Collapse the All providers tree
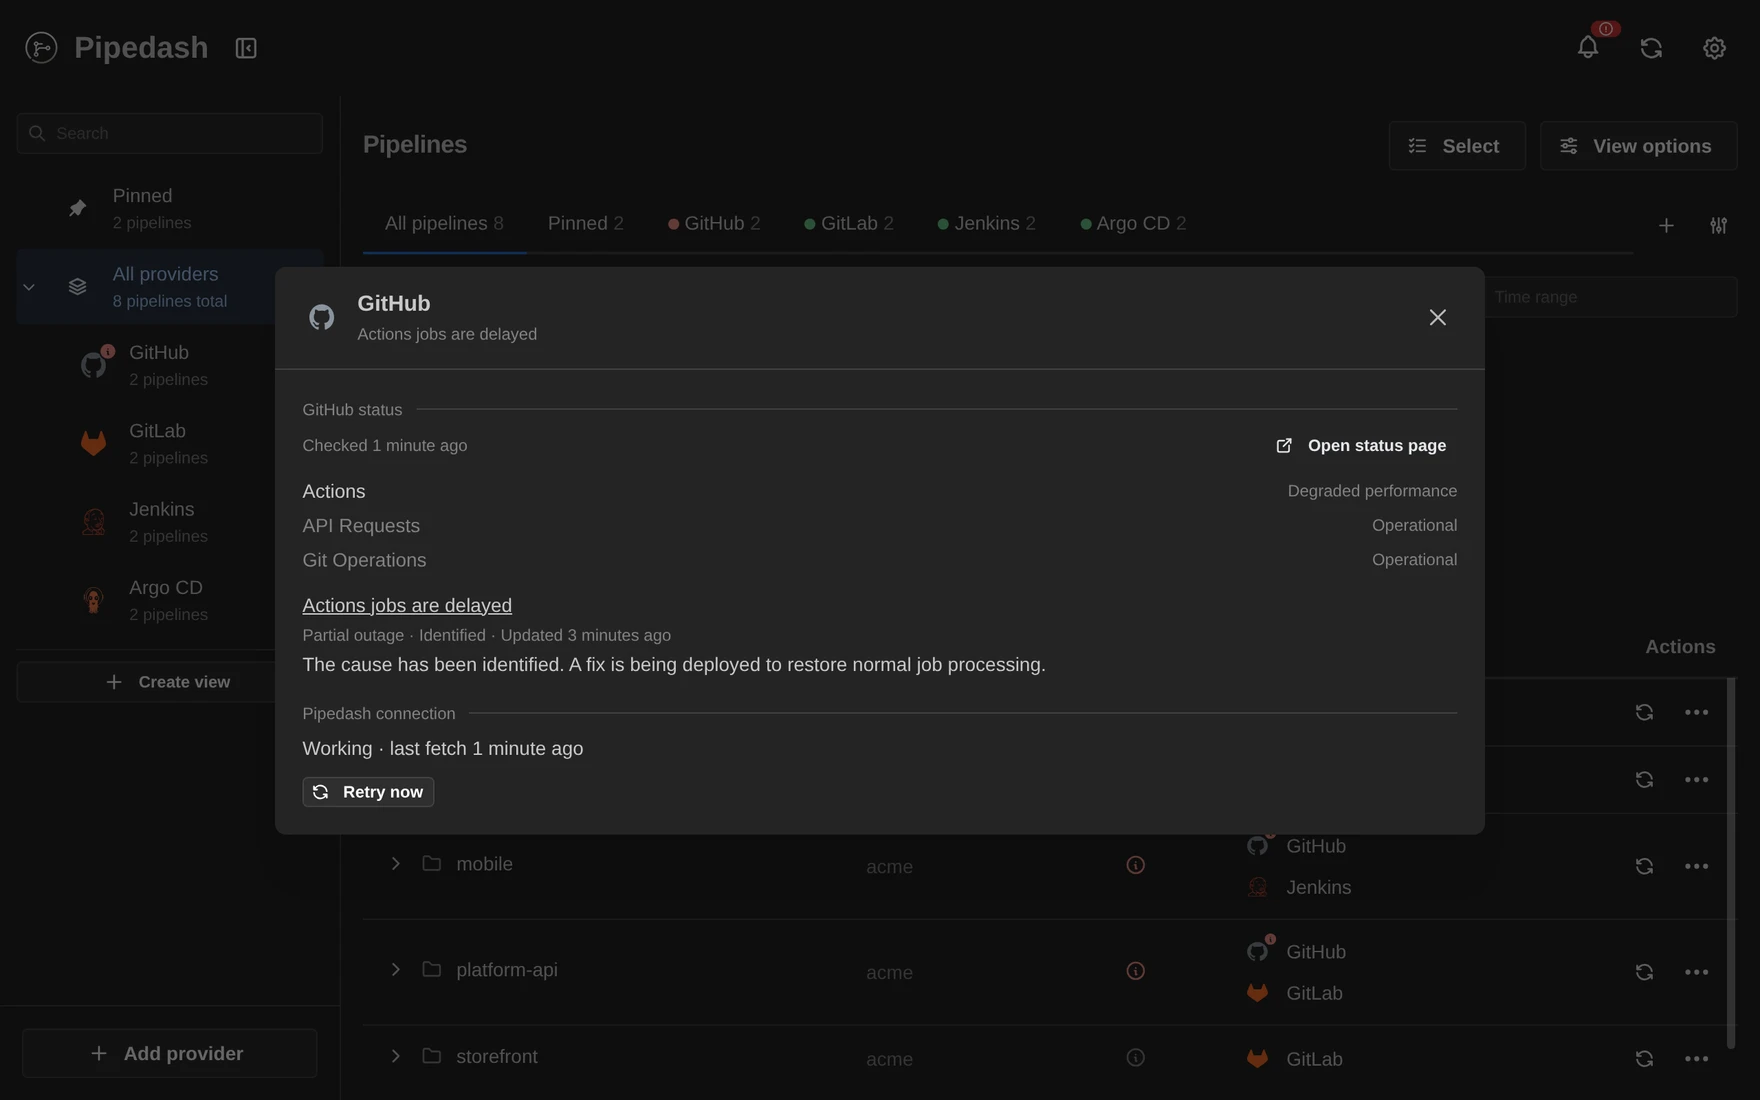 coord(29,287)
